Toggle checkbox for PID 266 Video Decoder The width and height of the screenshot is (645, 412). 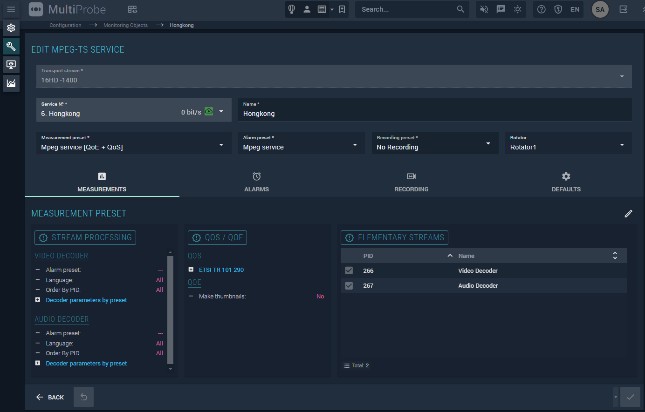point(348,271)
